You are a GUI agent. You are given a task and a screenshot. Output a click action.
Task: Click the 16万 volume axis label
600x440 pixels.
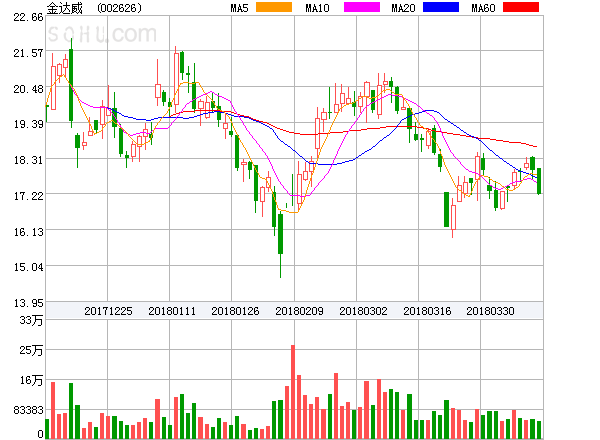tap(31, 380)
